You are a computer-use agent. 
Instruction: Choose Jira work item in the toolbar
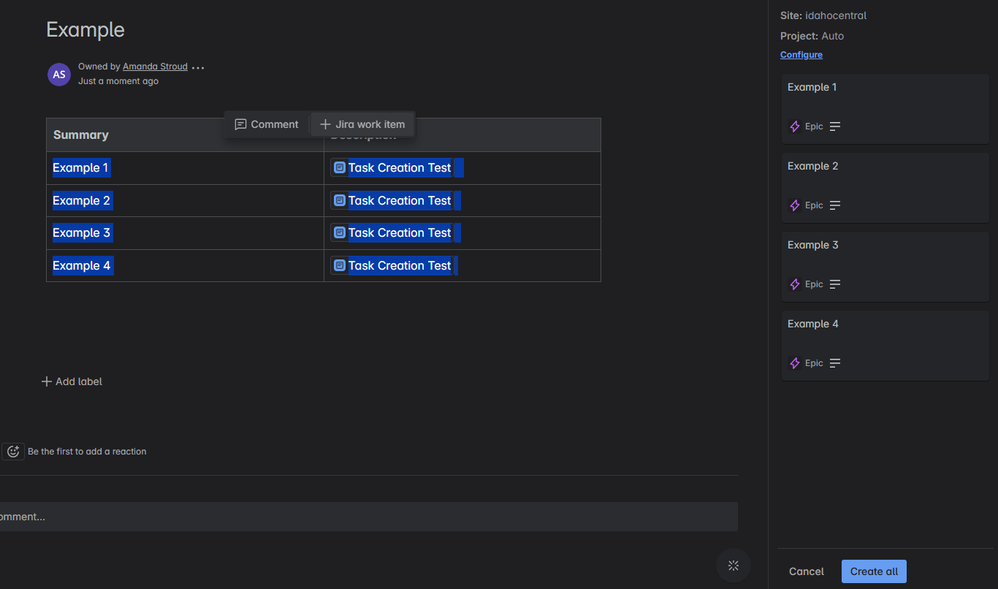[x=362, y=124]
